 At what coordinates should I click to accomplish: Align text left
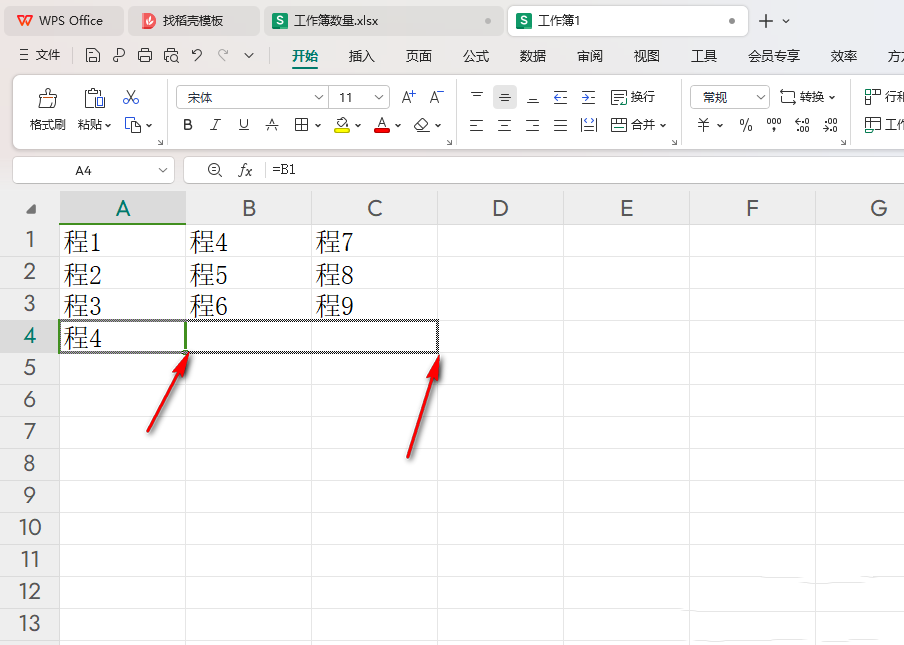click(477, 125)
